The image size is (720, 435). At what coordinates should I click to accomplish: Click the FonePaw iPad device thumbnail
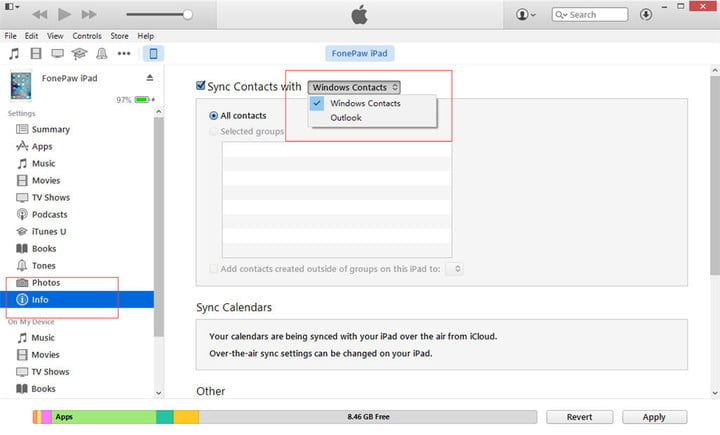pyautogui.click(x=21, y=85)
